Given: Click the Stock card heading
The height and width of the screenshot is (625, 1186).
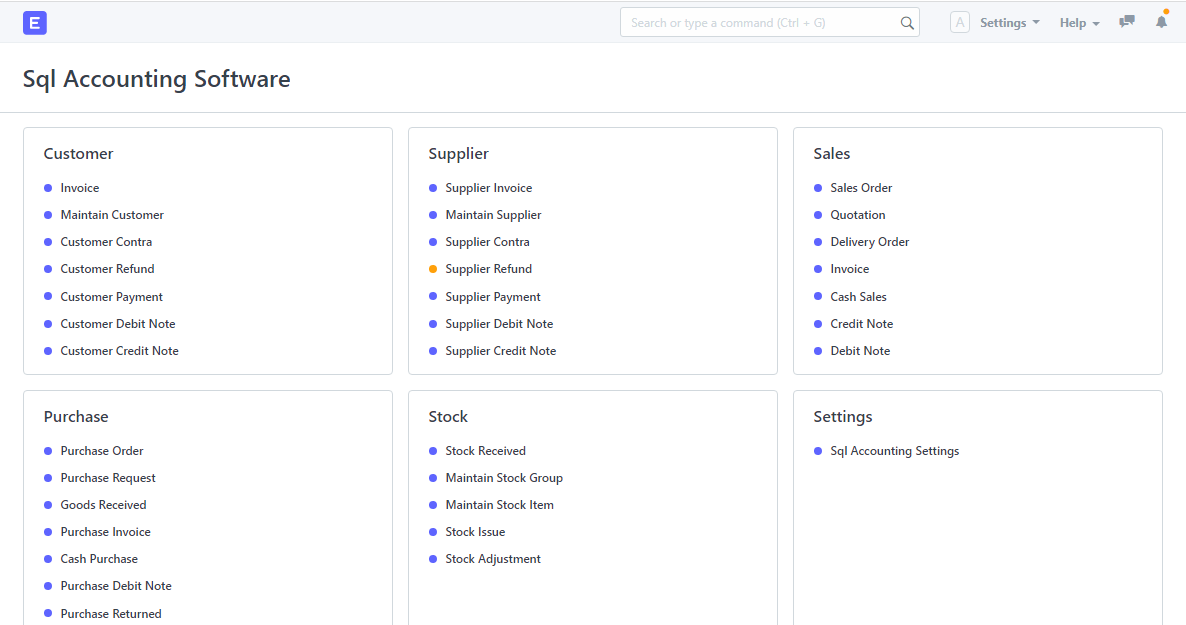Looking at the screenshot, I should point(448,417).
